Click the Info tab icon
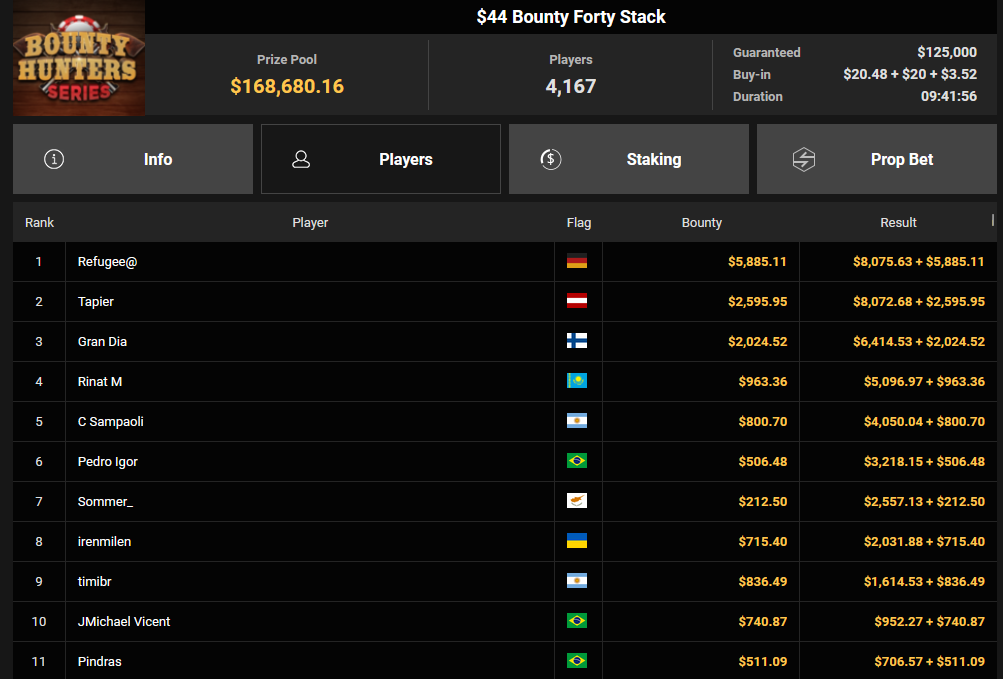The image size is (1003, 679). [x=54, y=159]
